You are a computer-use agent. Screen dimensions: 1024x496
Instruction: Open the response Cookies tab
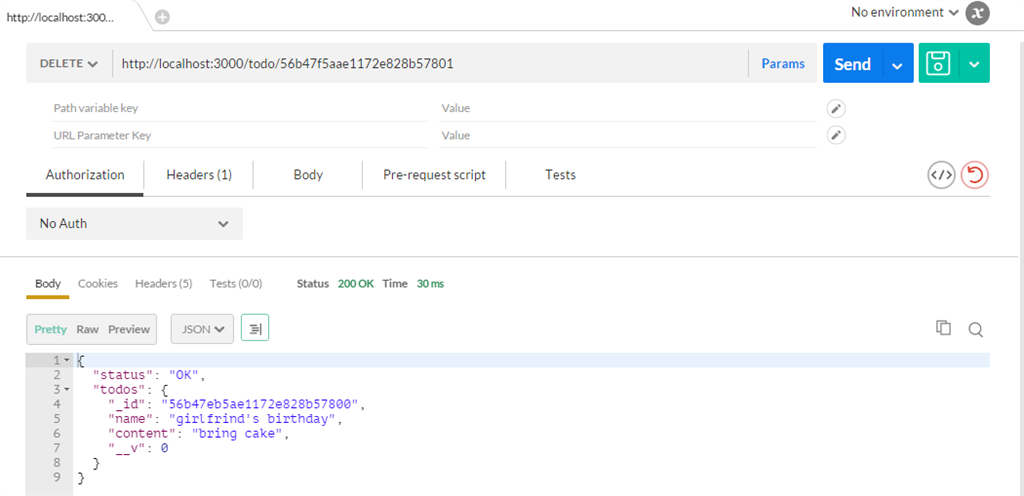(x=98, y=284)
